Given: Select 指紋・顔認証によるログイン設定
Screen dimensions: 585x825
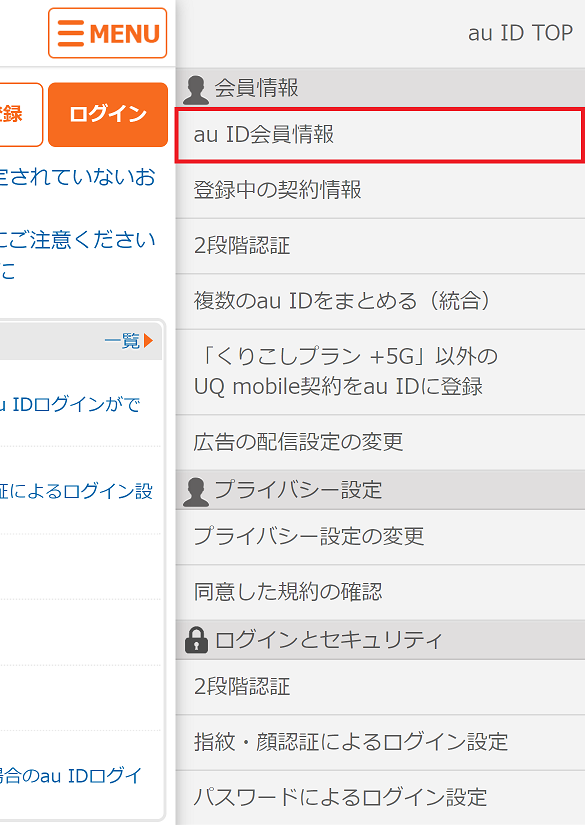Looking at the screenshot, I should [380, 742].
